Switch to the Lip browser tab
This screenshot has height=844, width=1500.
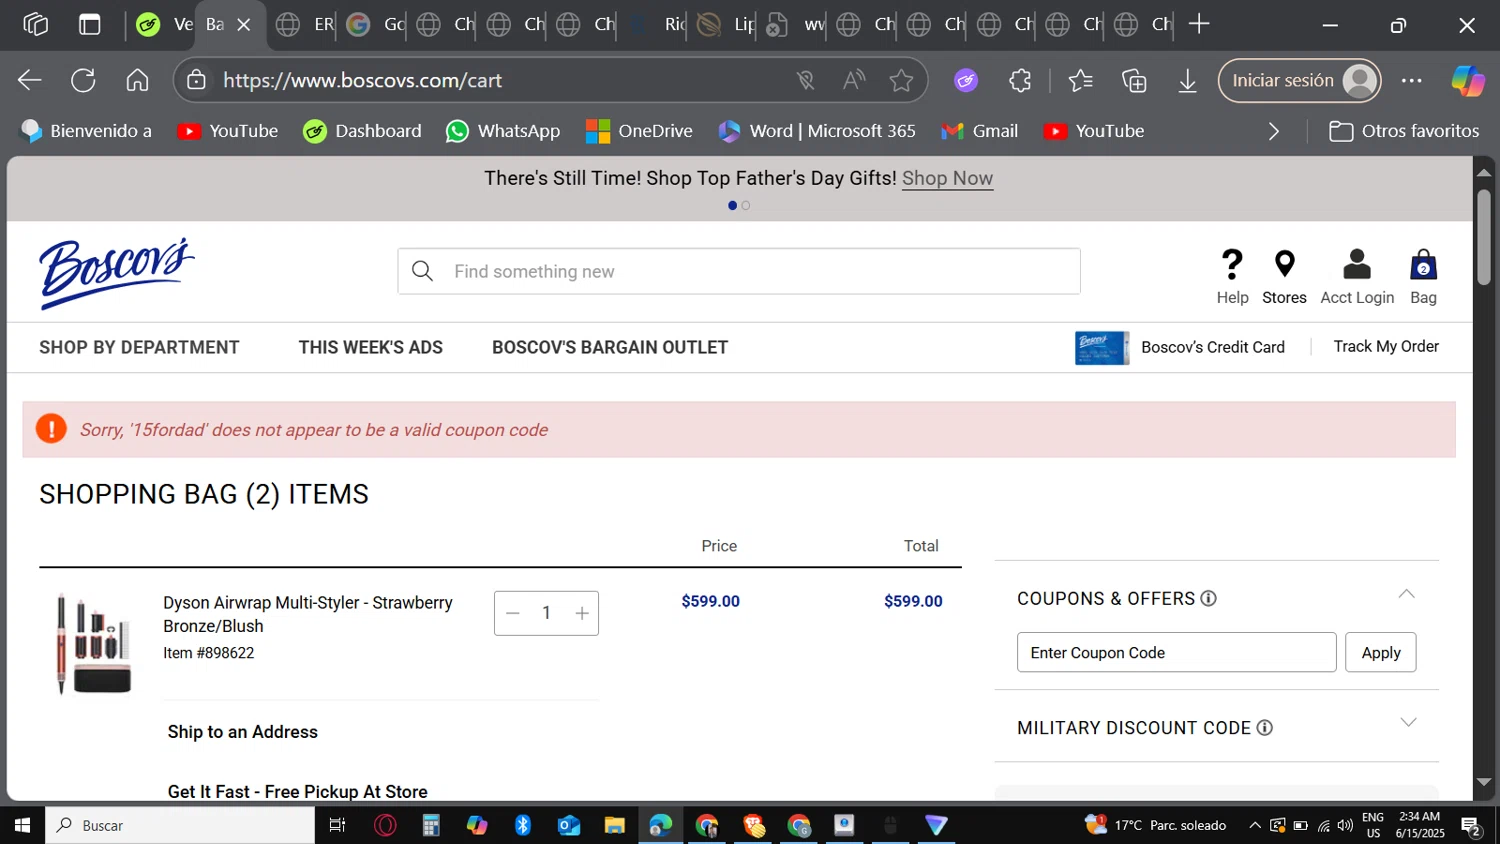coord(725,25)
